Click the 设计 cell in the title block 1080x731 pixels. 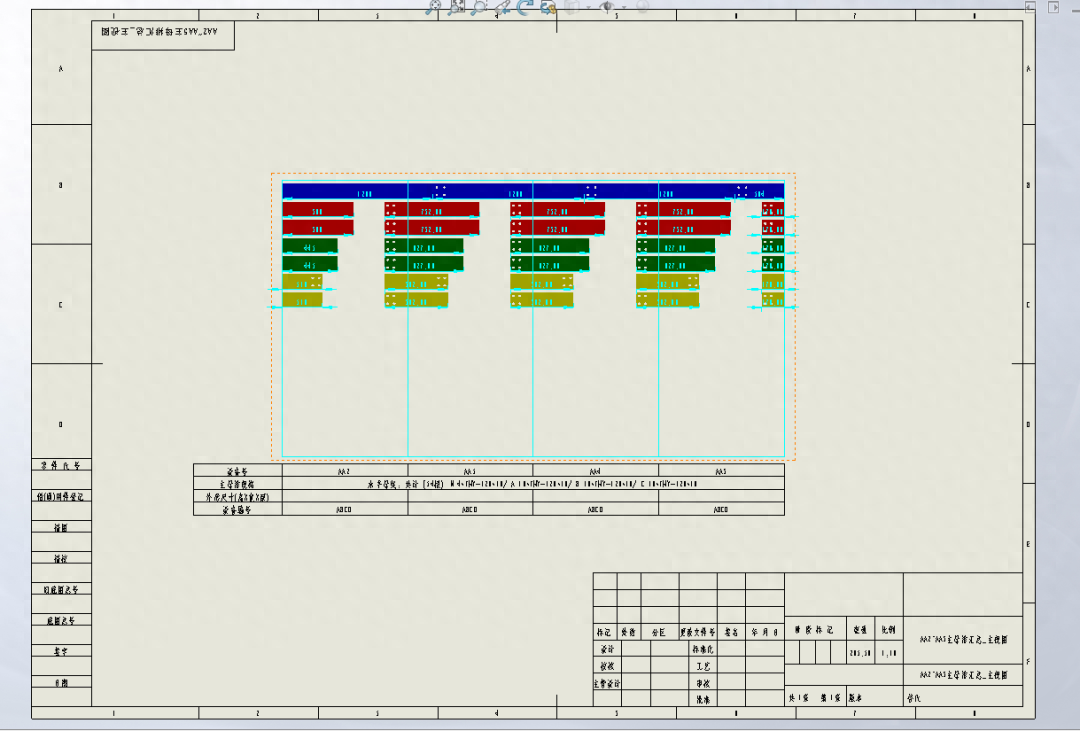pos(607,648)
